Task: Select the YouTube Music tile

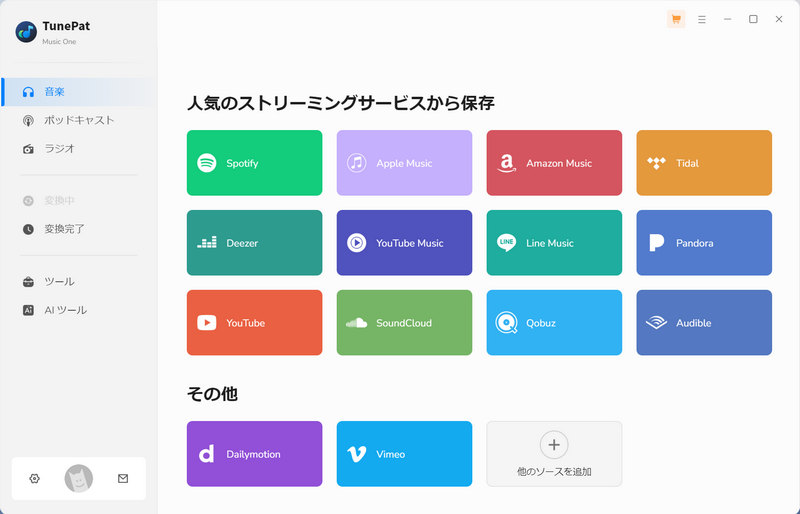Action: [404, 243]
